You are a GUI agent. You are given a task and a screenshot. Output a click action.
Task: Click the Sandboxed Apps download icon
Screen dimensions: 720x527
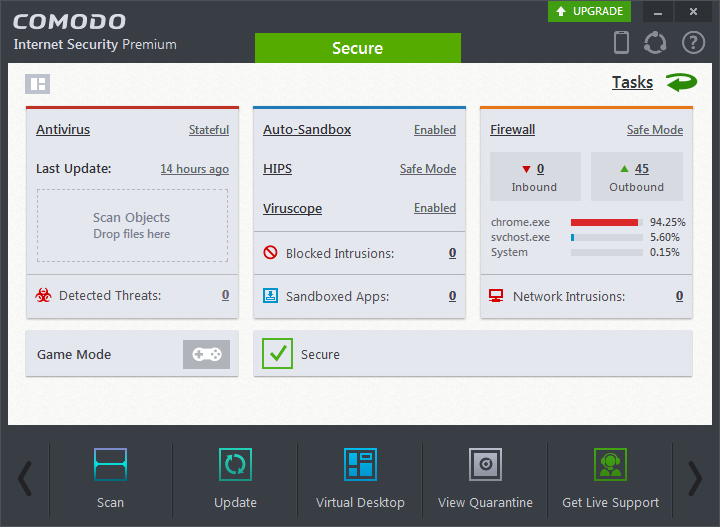[x=270, y=296]
